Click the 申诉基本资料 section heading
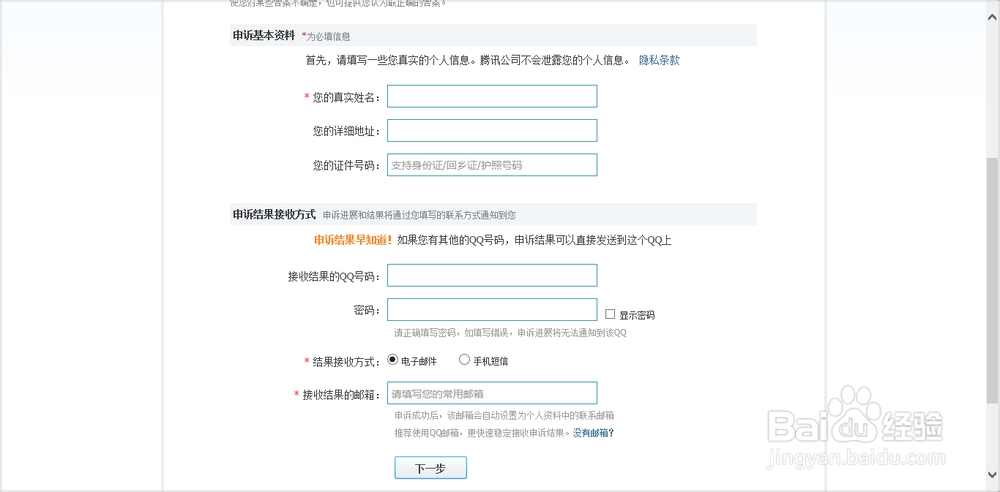 (263, 36)
